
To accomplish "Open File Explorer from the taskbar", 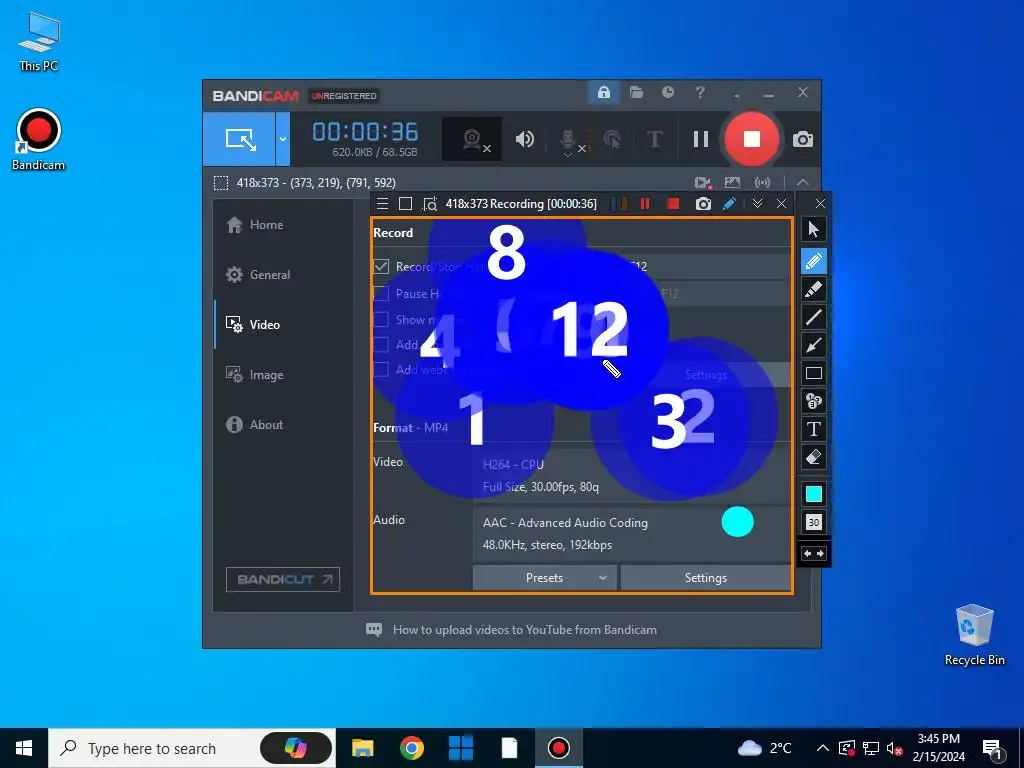I will (362, 748).
